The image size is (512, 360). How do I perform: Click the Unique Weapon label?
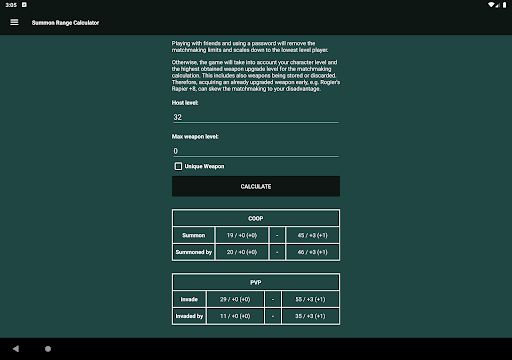pyautogui.click(x=204, y=166)
